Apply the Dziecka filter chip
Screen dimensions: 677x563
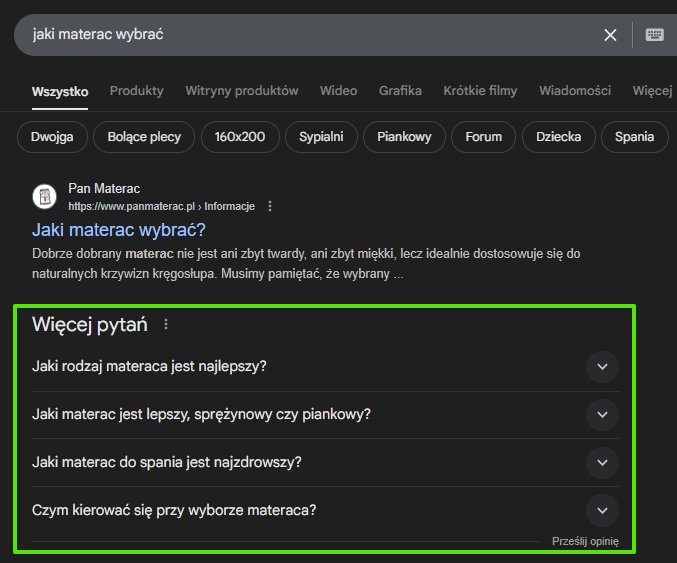pyautogui.click(x=559, y=137)
